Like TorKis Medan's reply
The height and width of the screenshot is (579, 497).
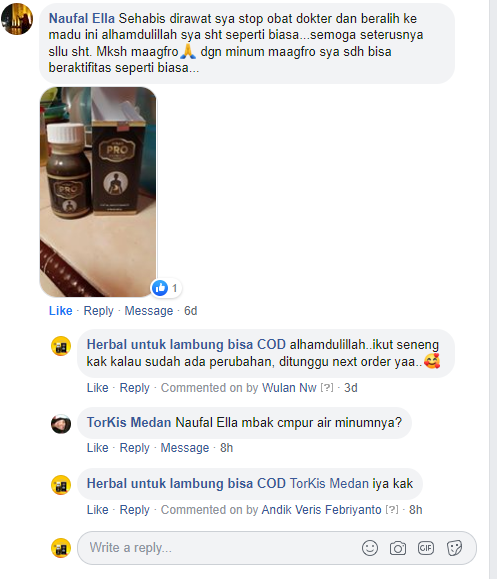[97, 448]
